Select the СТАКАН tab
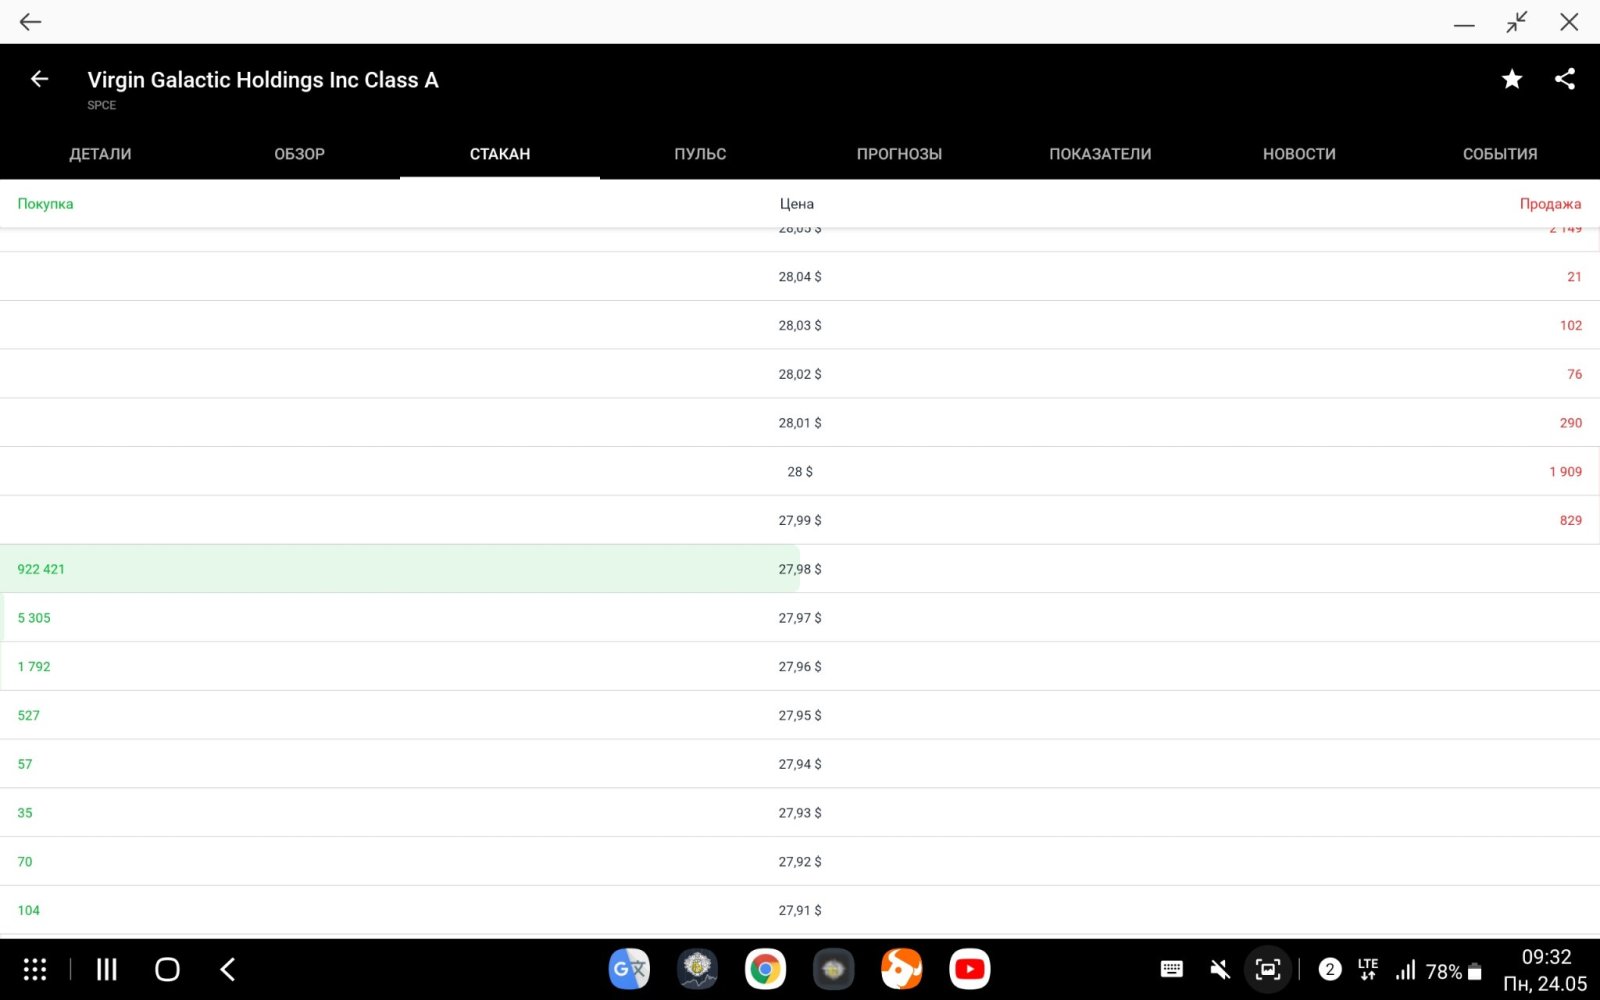Screen dimensions: 1600x1000 coord(500,154)
